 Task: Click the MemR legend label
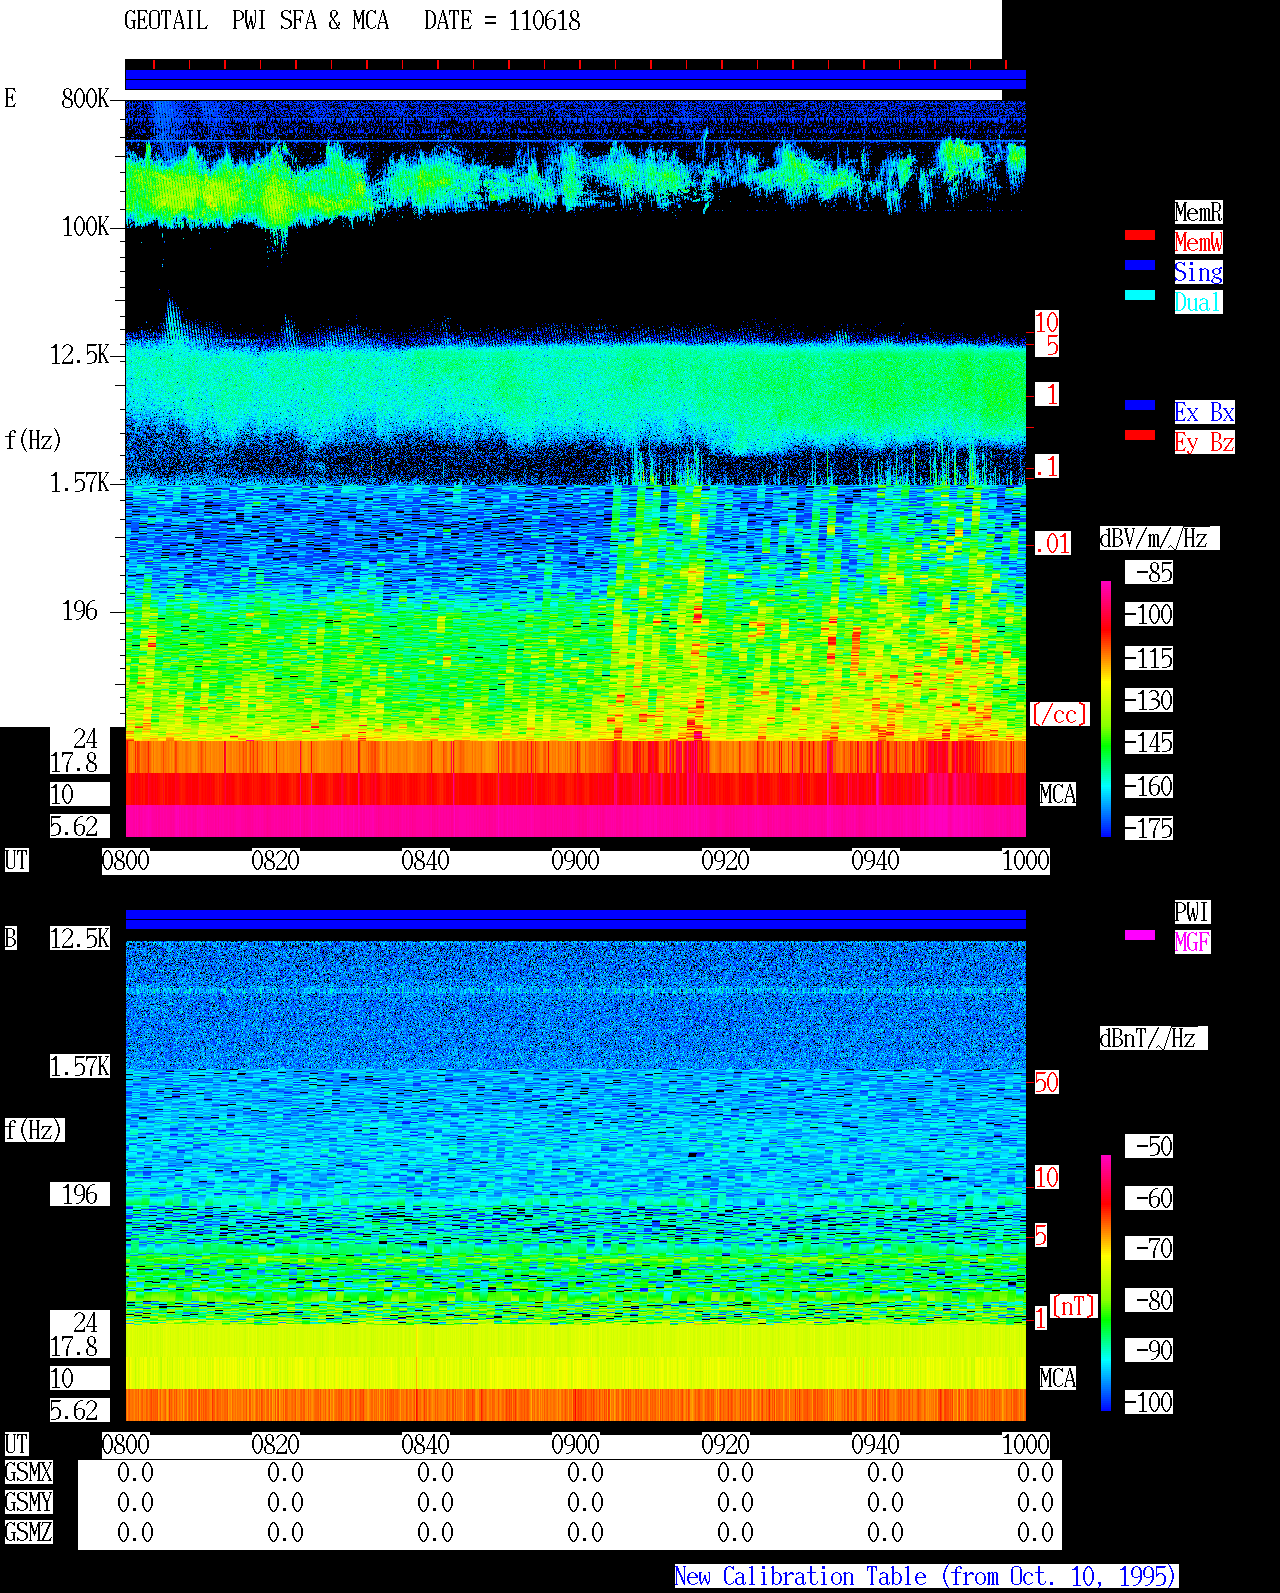pyautogui.click(x=1198, y=212)
